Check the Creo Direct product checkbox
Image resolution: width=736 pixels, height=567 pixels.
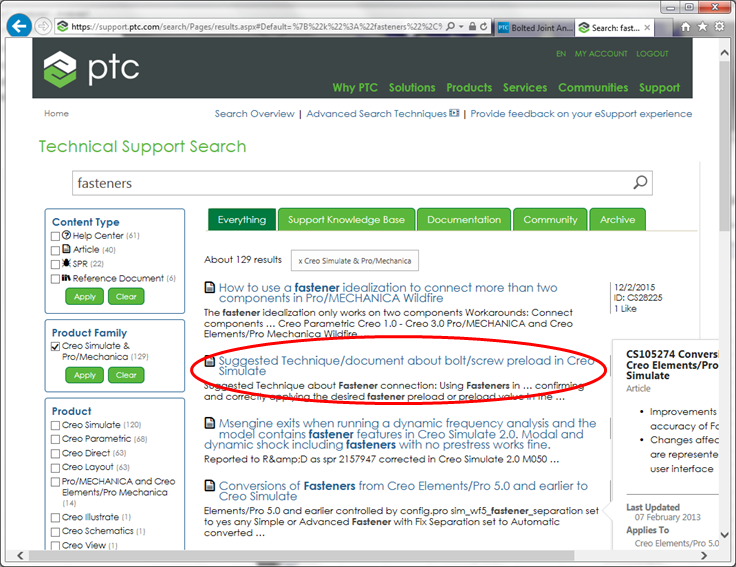coord(55,454)
